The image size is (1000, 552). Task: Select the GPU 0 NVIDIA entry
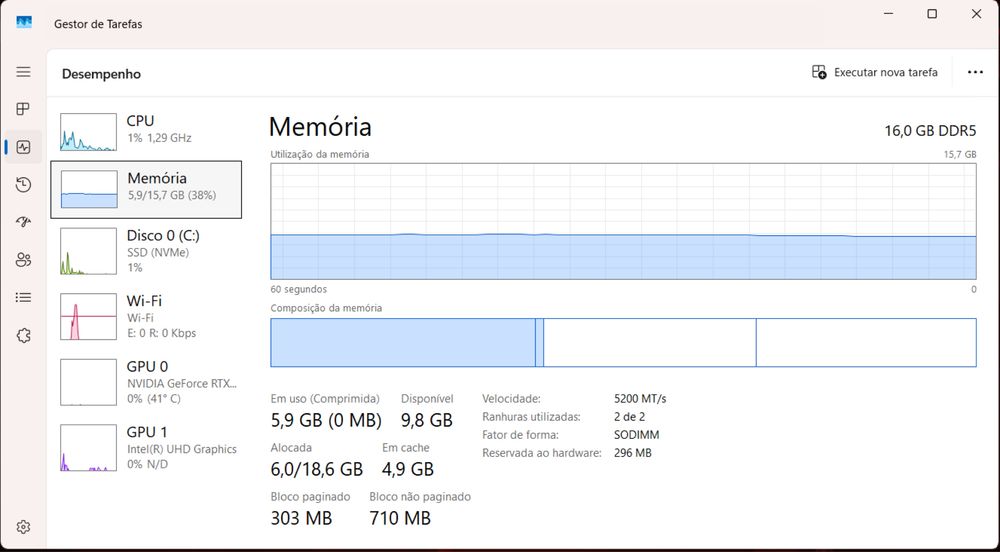(146, 382)
